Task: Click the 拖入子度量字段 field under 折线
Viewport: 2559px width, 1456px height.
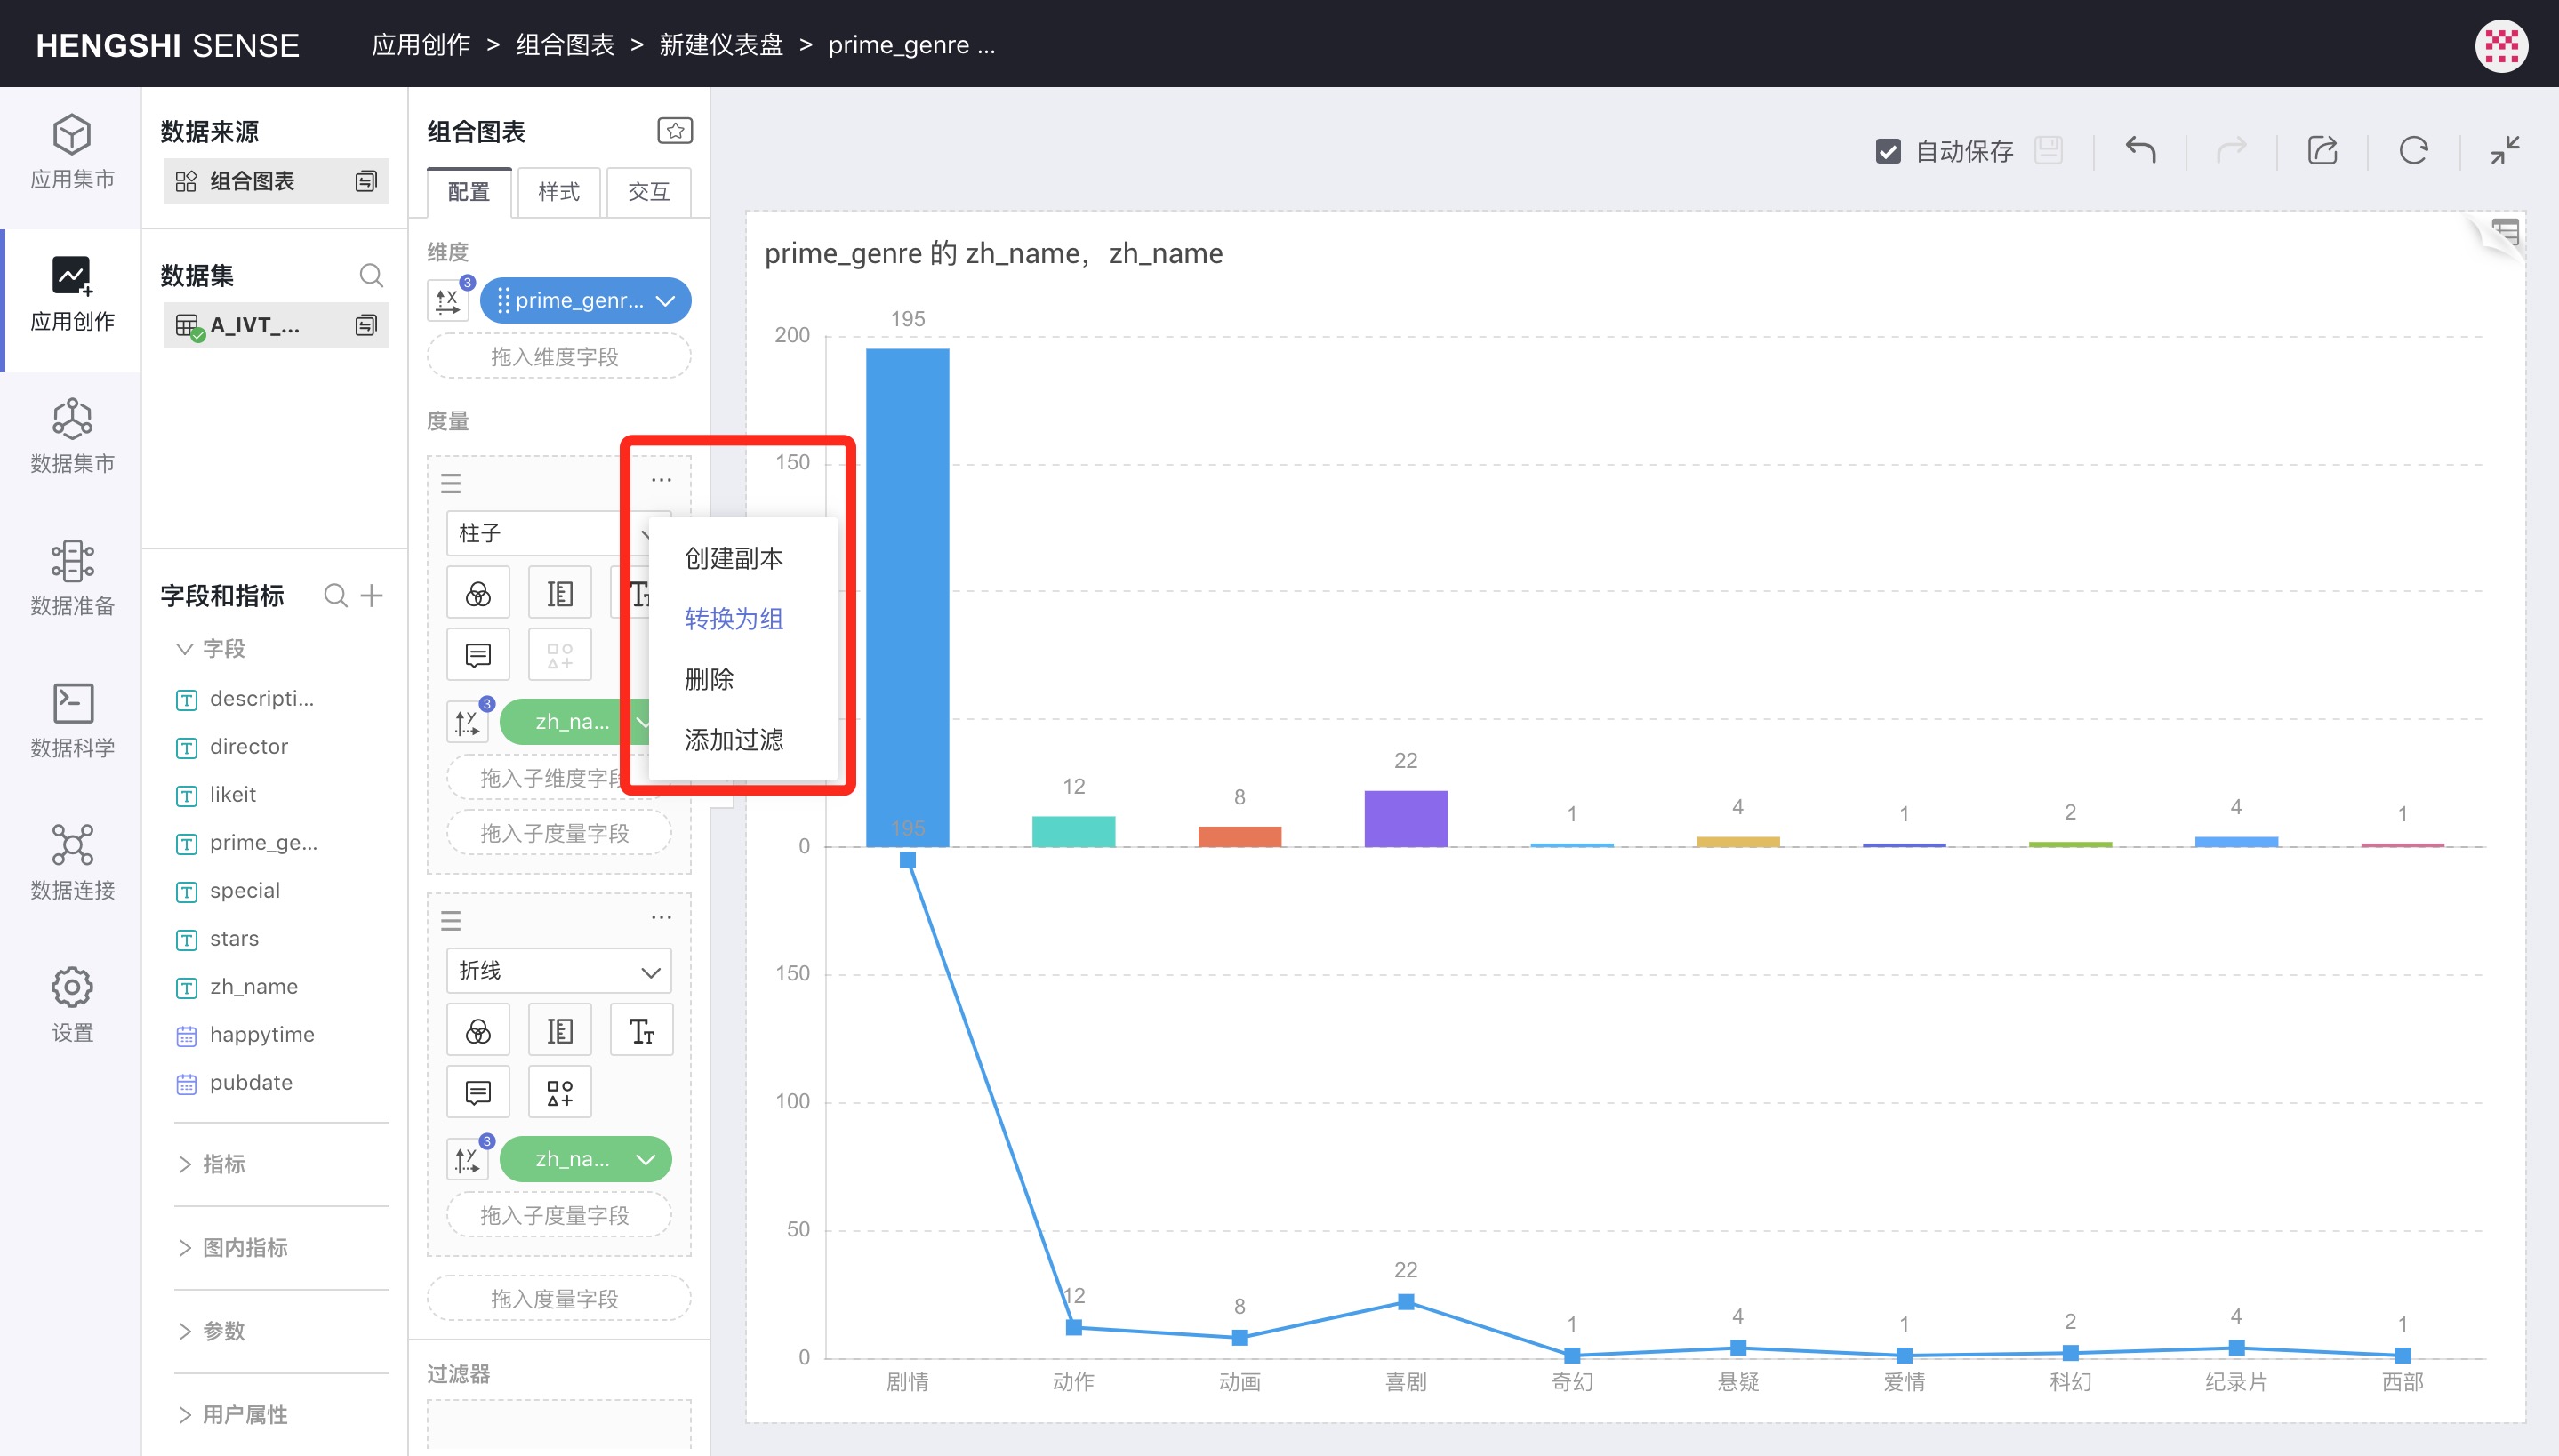Action: pos(559,1215)
